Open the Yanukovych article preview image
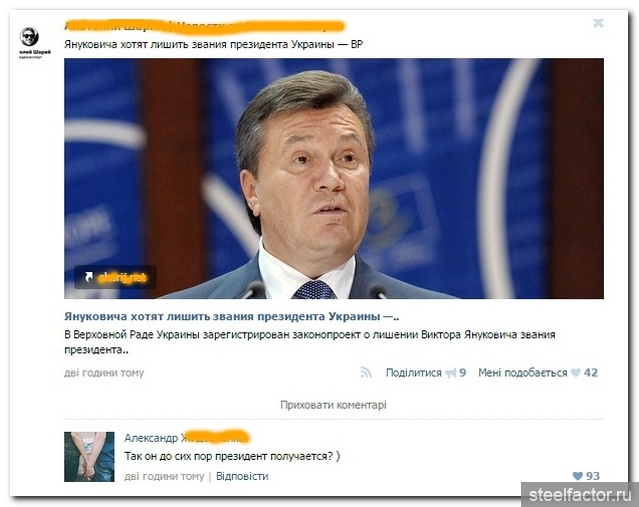 [334, 179]
